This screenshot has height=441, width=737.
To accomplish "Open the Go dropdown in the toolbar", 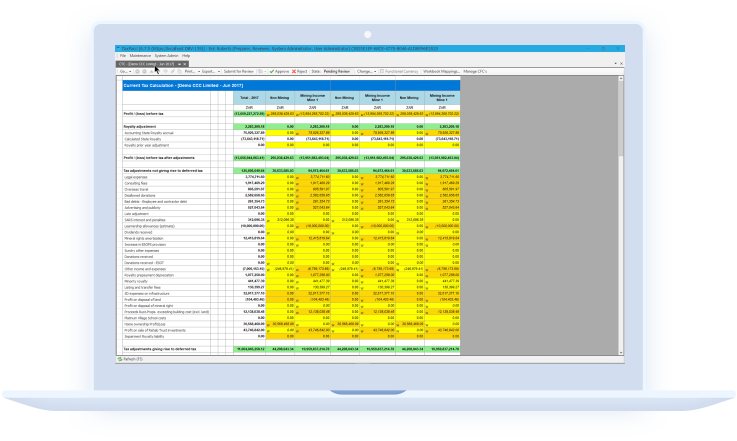I will pos(125,72).
